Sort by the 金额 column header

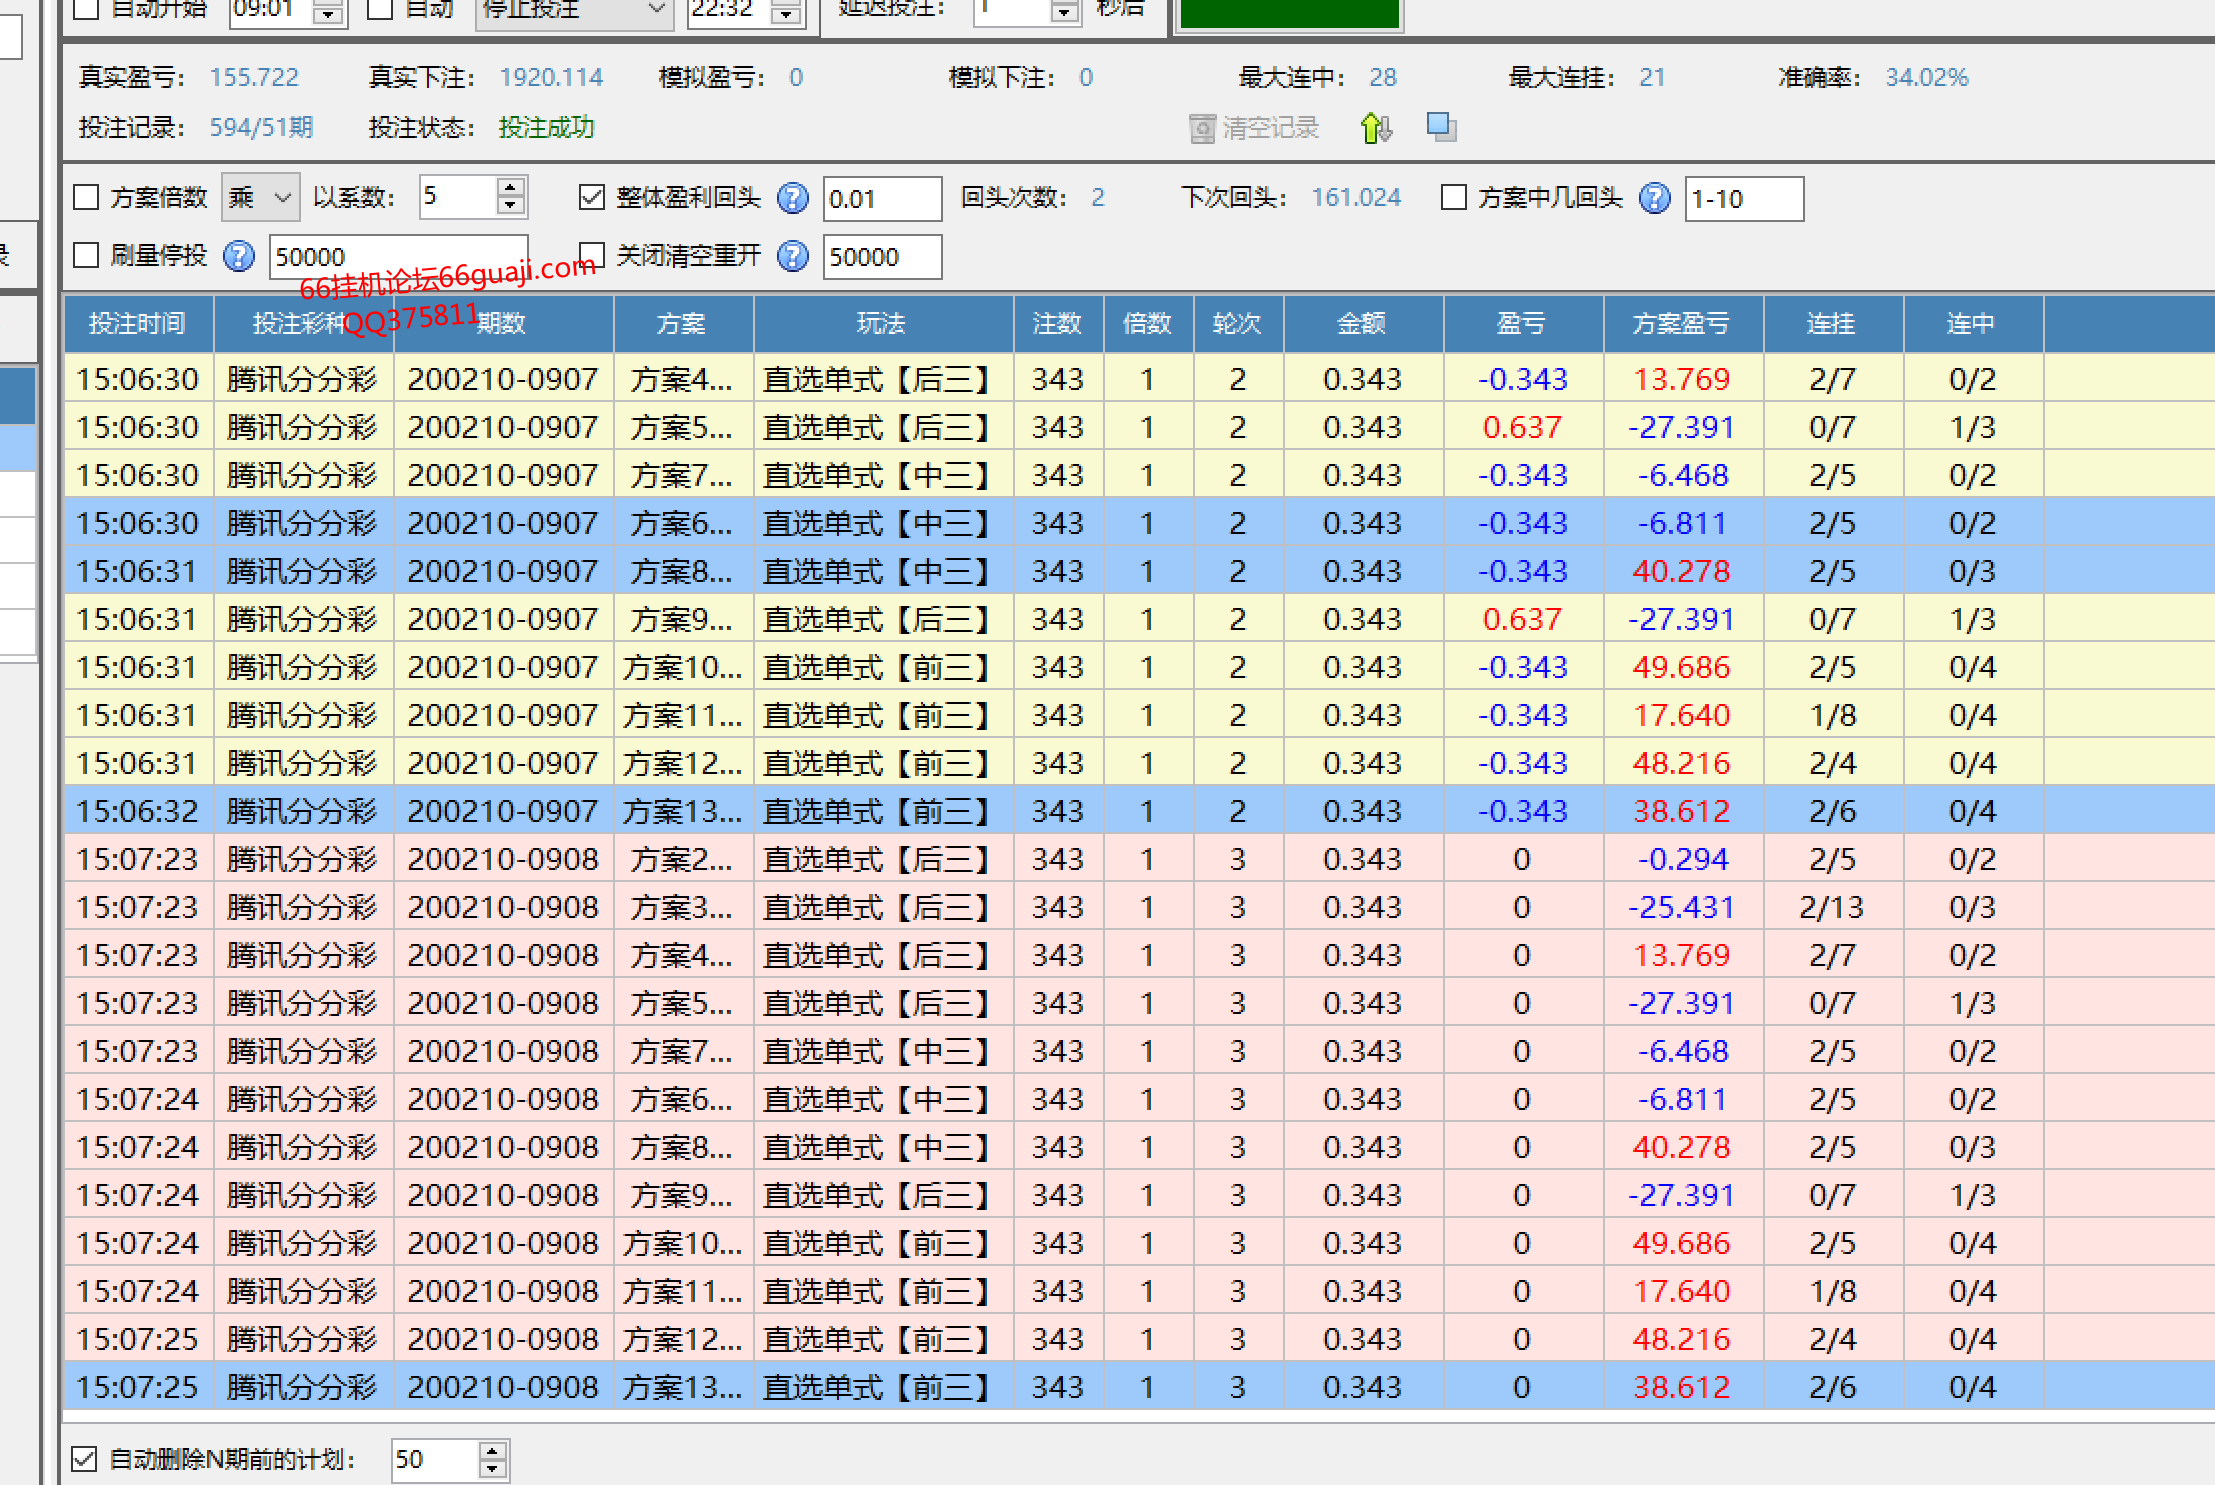click(x=1363, y=324)
